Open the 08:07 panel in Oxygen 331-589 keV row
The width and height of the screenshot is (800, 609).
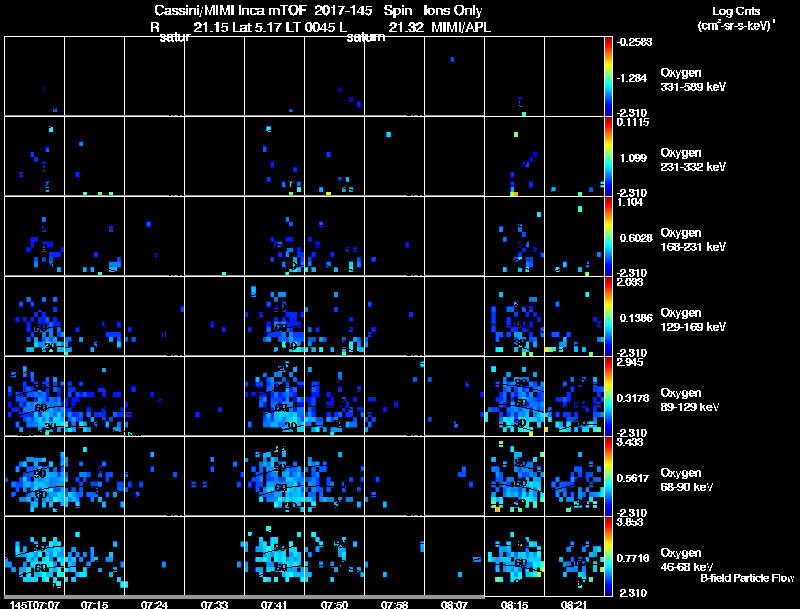click(454, 76)
